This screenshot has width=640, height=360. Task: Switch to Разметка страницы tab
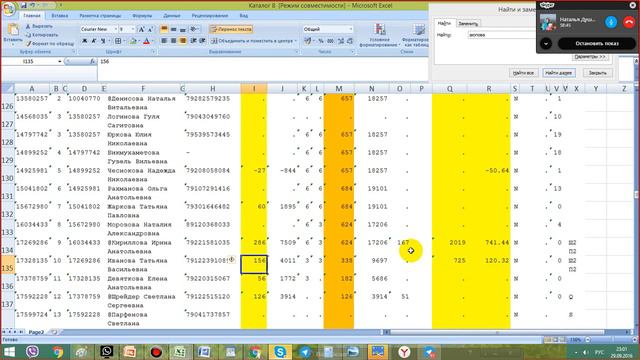pos(100,16)
